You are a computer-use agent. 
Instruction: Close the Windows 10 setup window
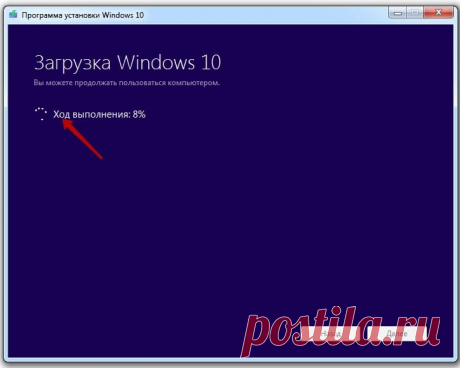coord(438,13)
